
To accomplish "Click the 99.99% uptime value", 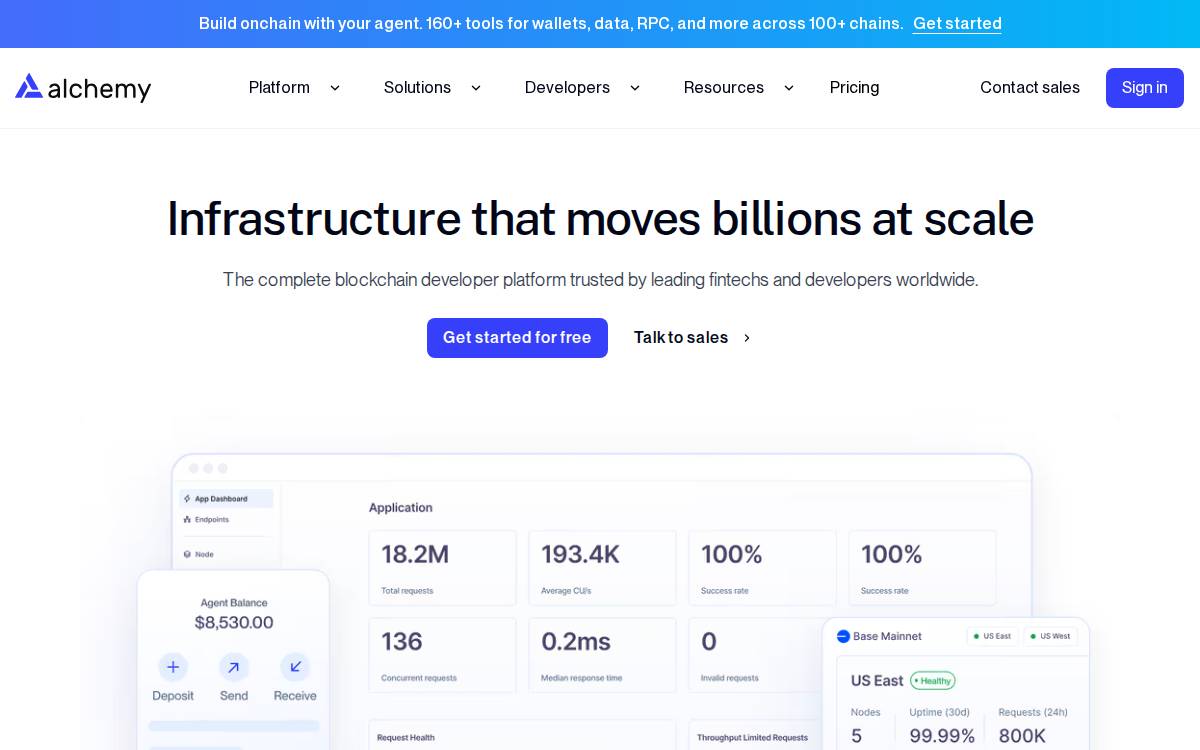I will (942, 736).
